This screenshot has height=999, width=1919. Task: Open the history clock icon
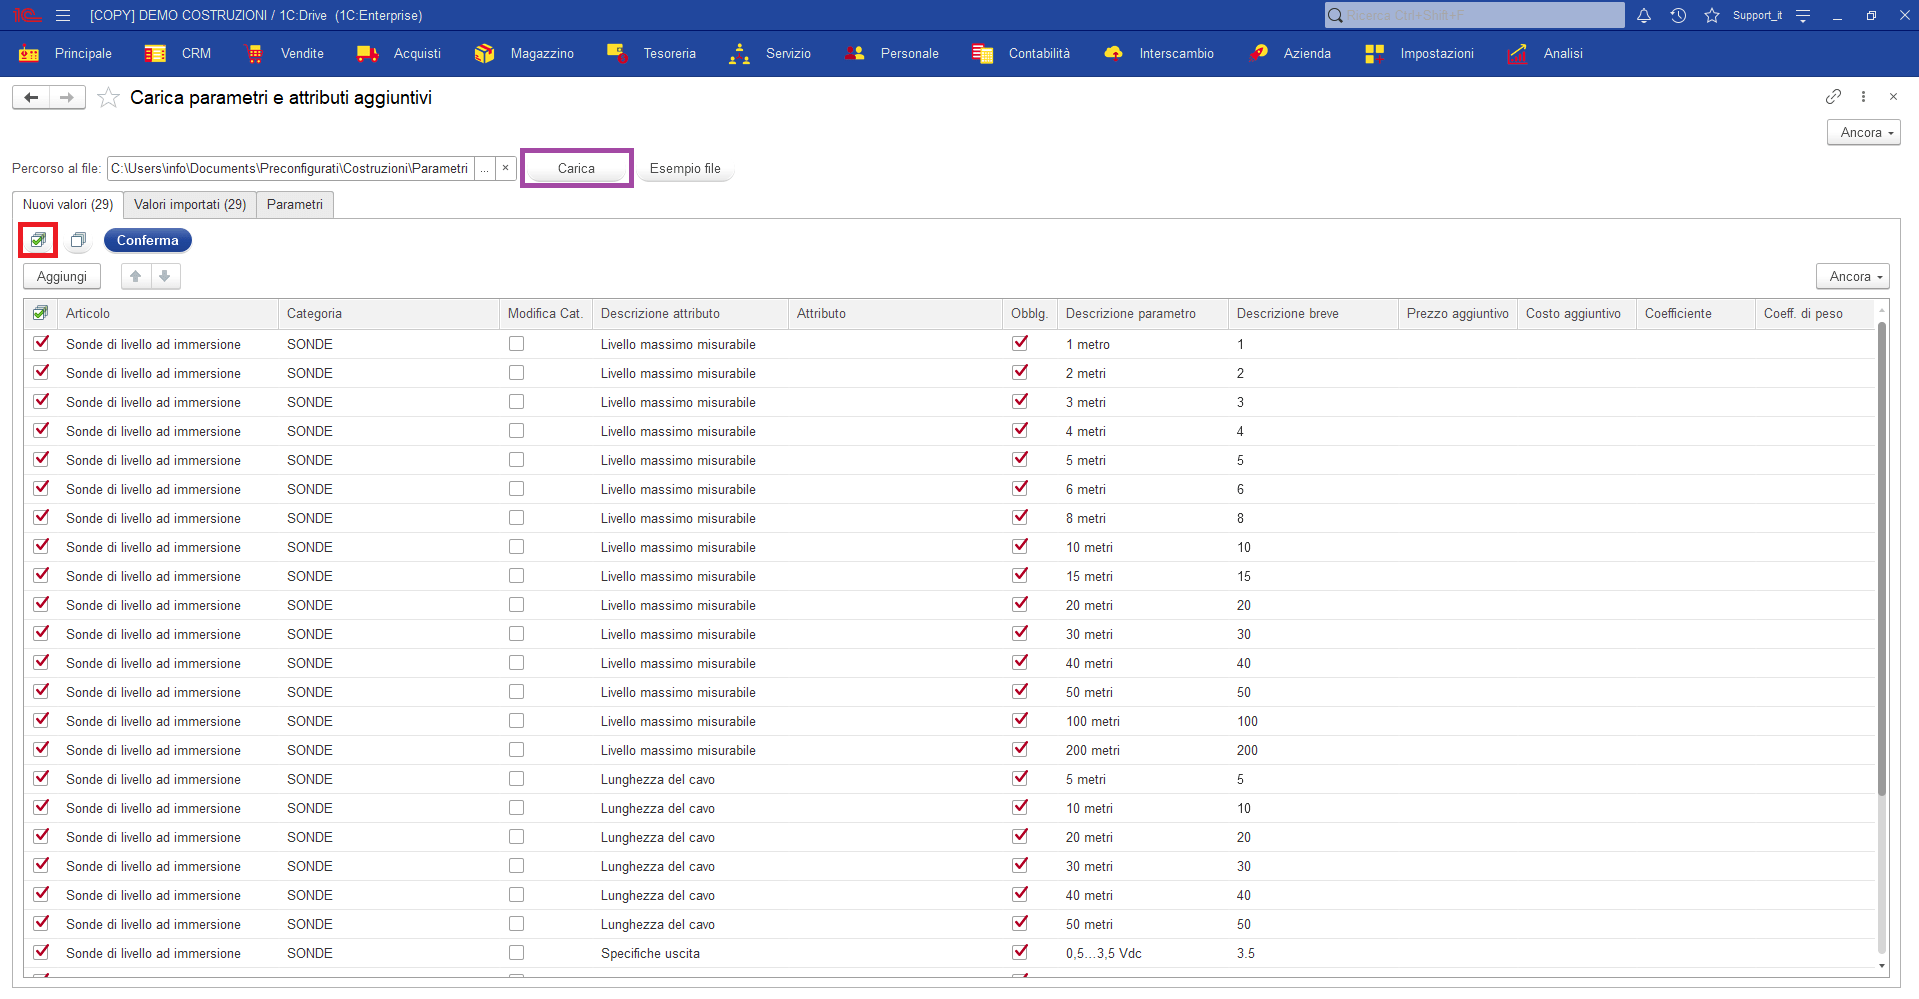pos(1678,15)
